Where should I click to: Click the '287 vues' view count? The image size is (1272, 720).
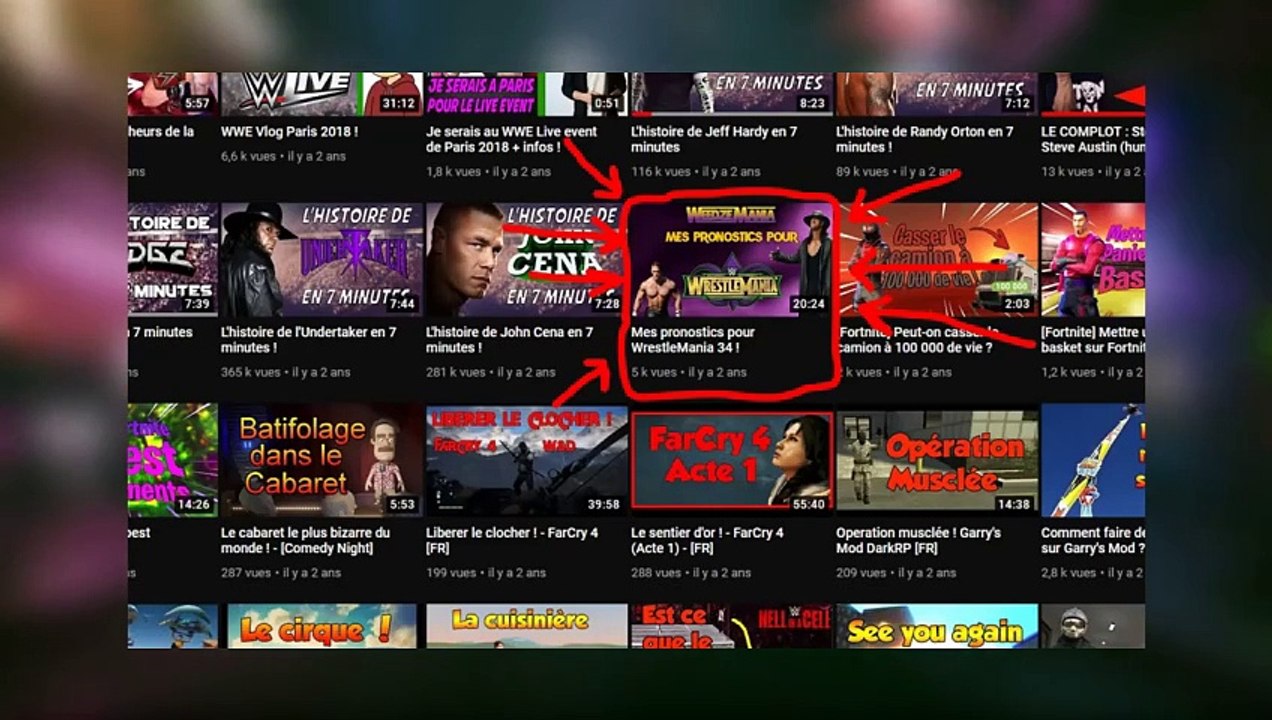pos(245,573)
